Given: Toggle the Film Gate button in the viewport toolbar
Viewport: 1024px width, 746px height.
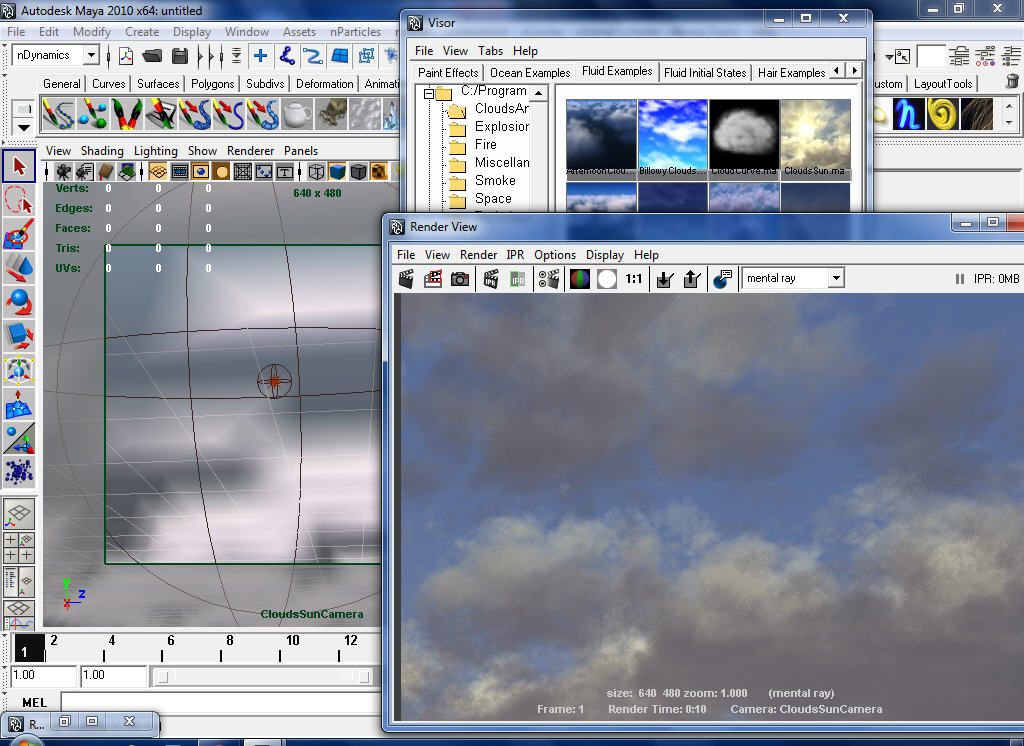Looking at the screenshot, I should pos(180,172).
